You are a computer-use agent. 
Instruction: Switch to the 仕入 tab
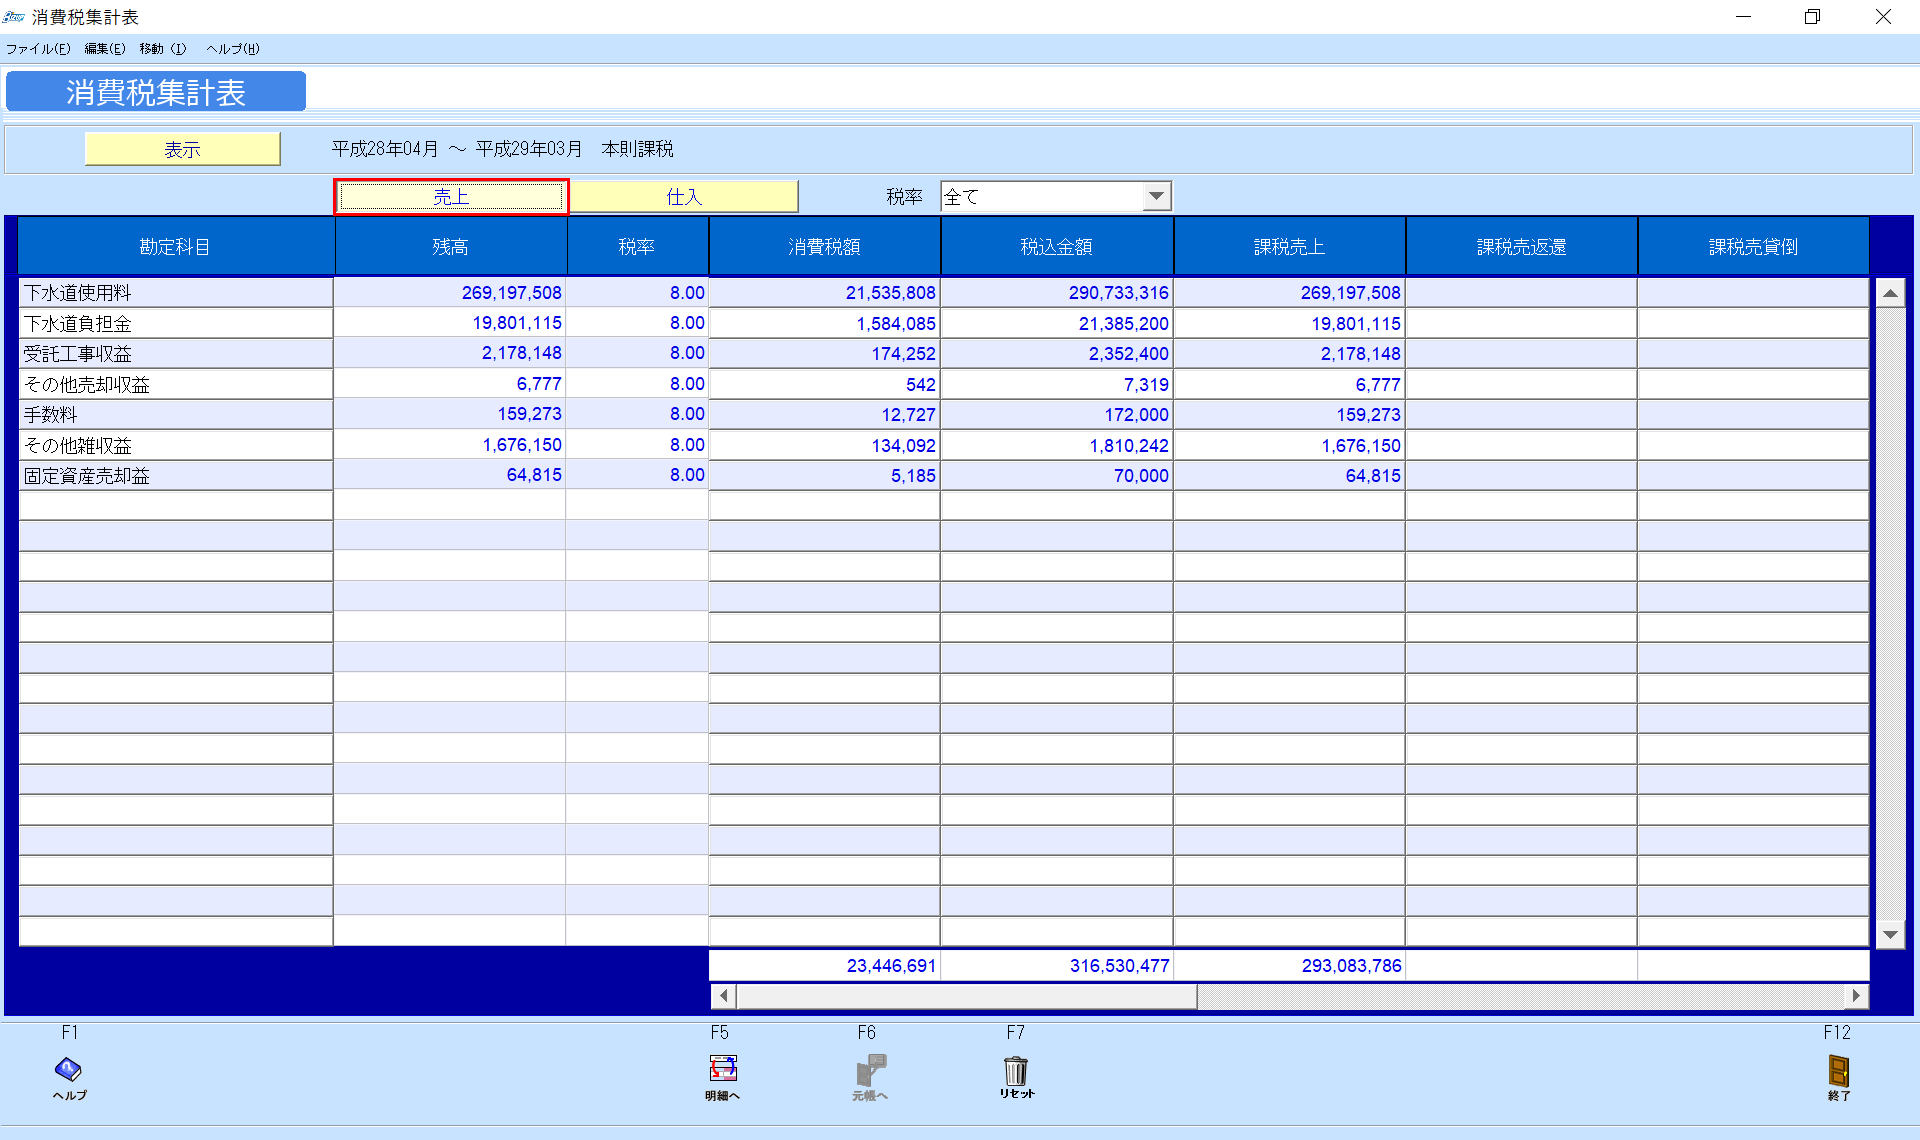(684, 197)
